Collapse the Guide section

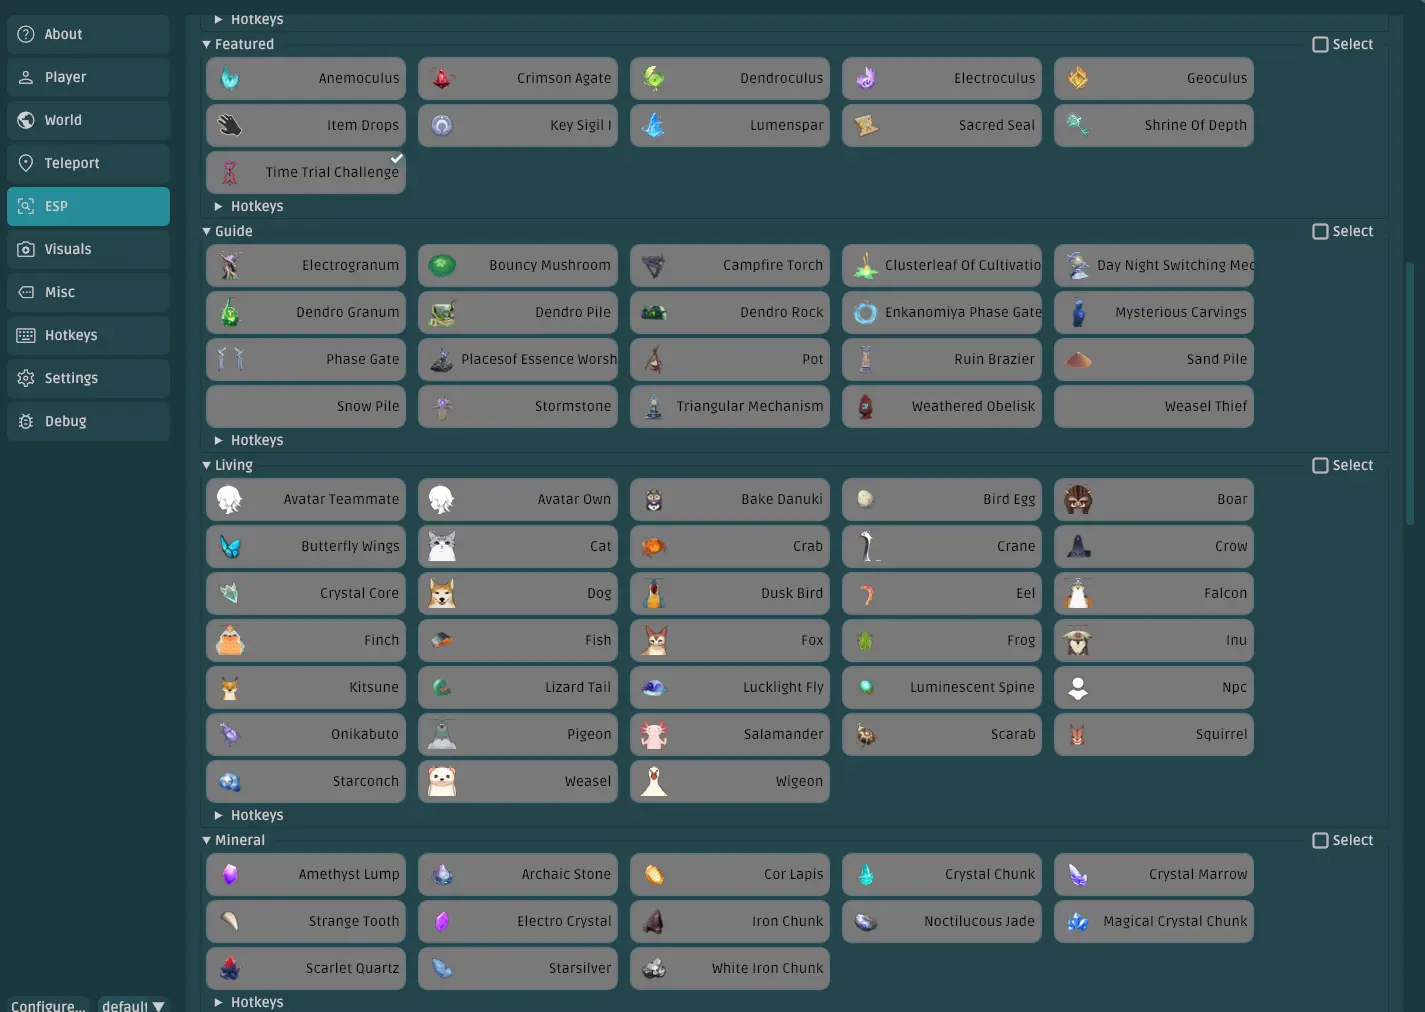(207, 231)
